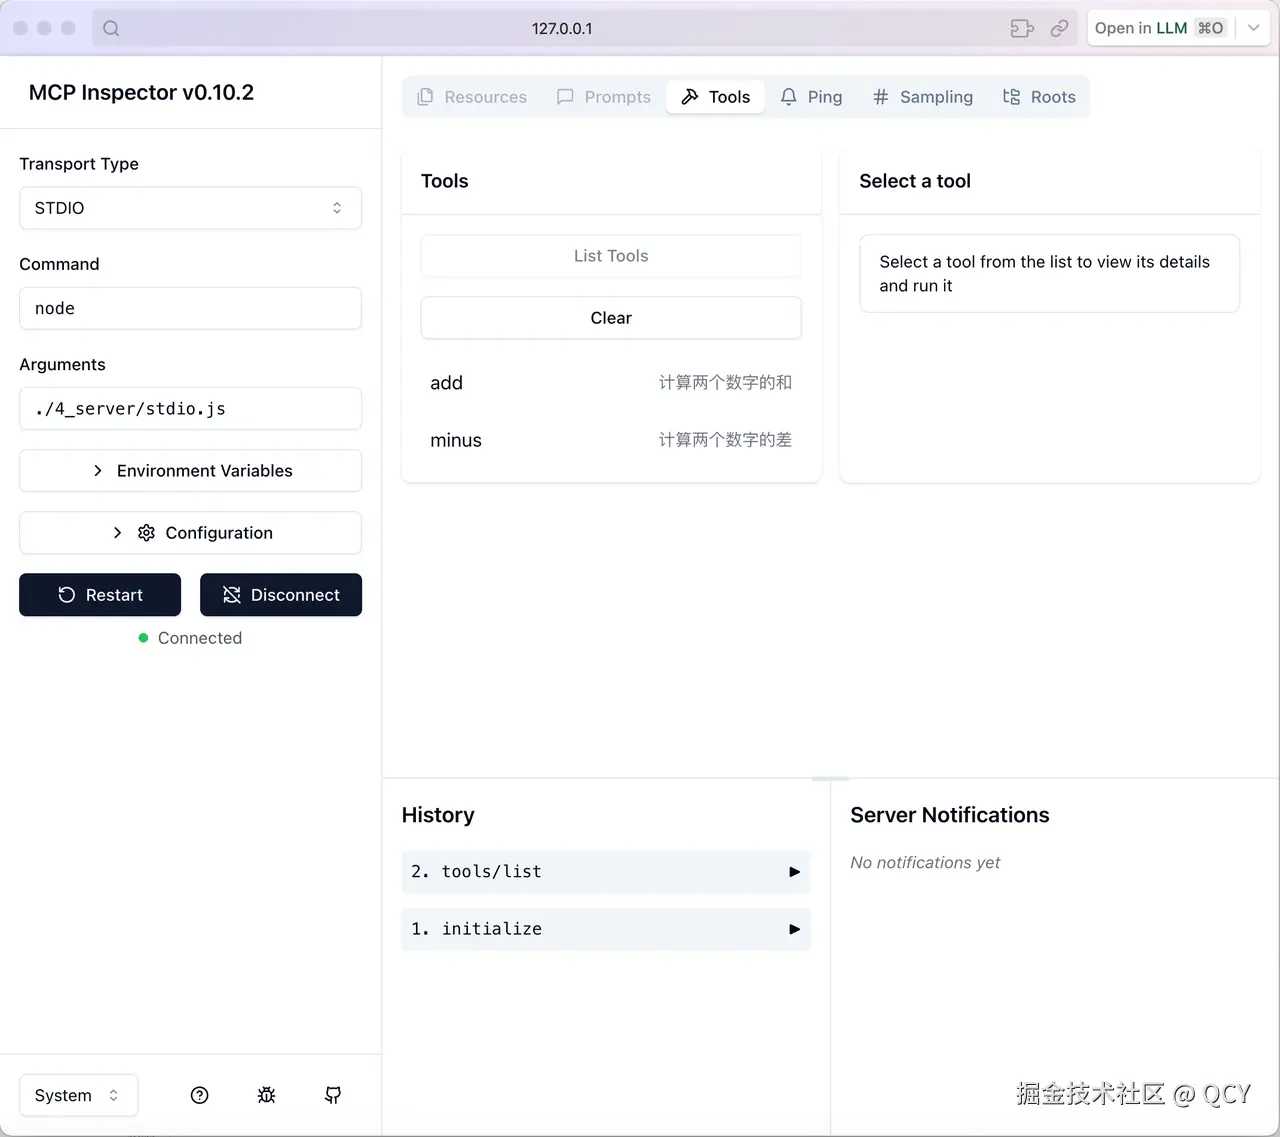Click the Connected status text

click(x=200, y=638)
